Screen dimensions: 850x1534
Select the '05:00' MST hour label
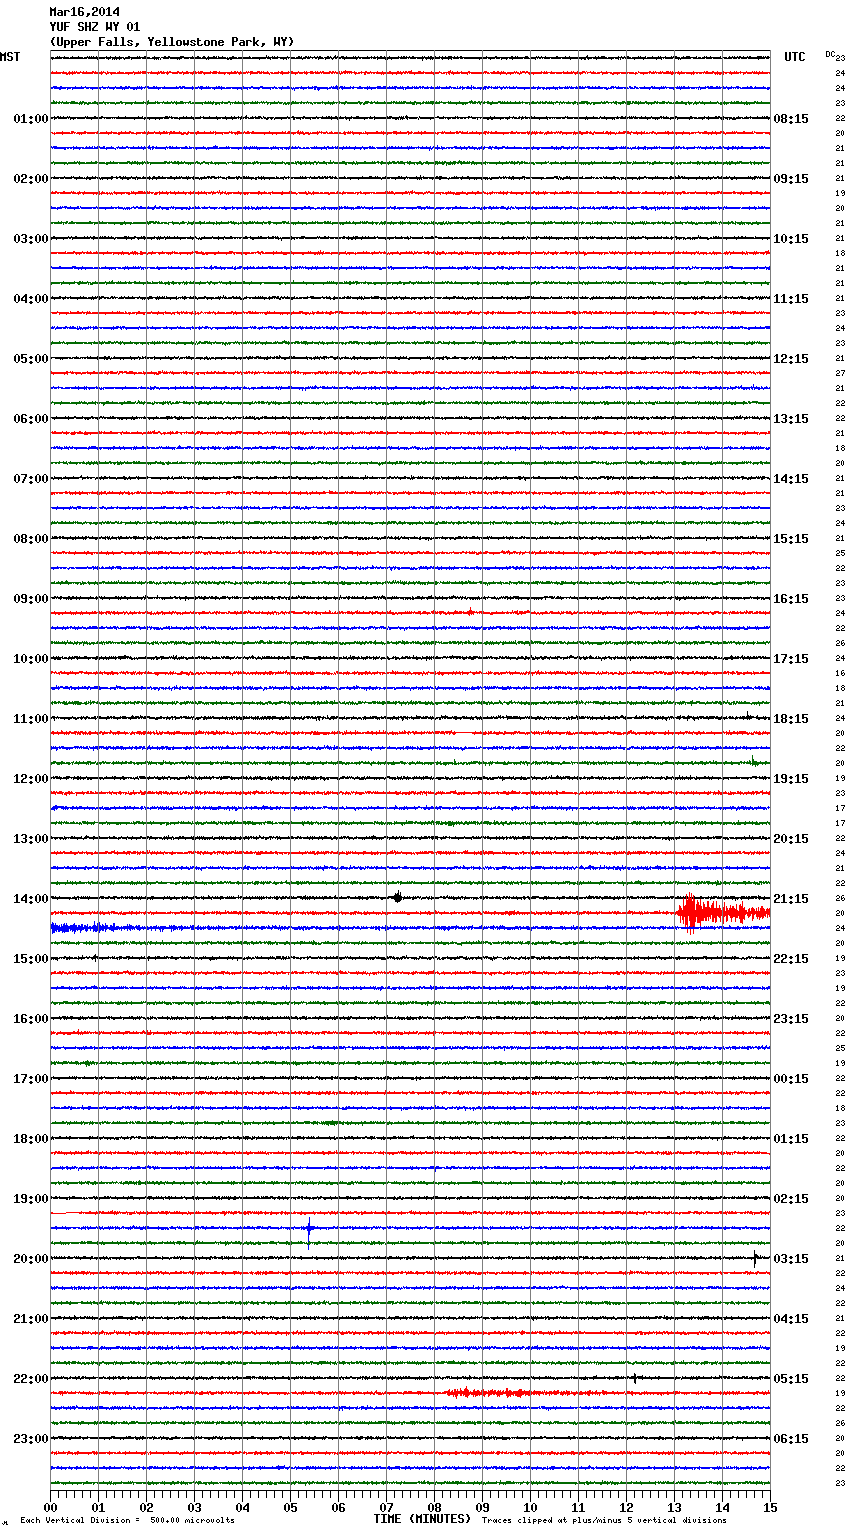pyautogui.click(x=31, y=359)
